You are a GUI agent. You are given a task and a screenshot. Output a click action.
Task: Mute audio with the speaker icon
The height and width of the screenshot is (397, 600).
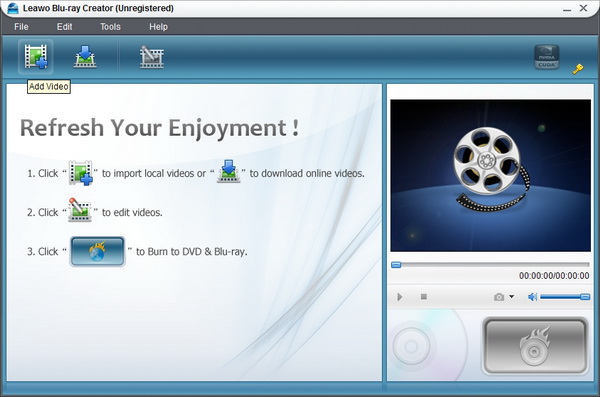532,297
